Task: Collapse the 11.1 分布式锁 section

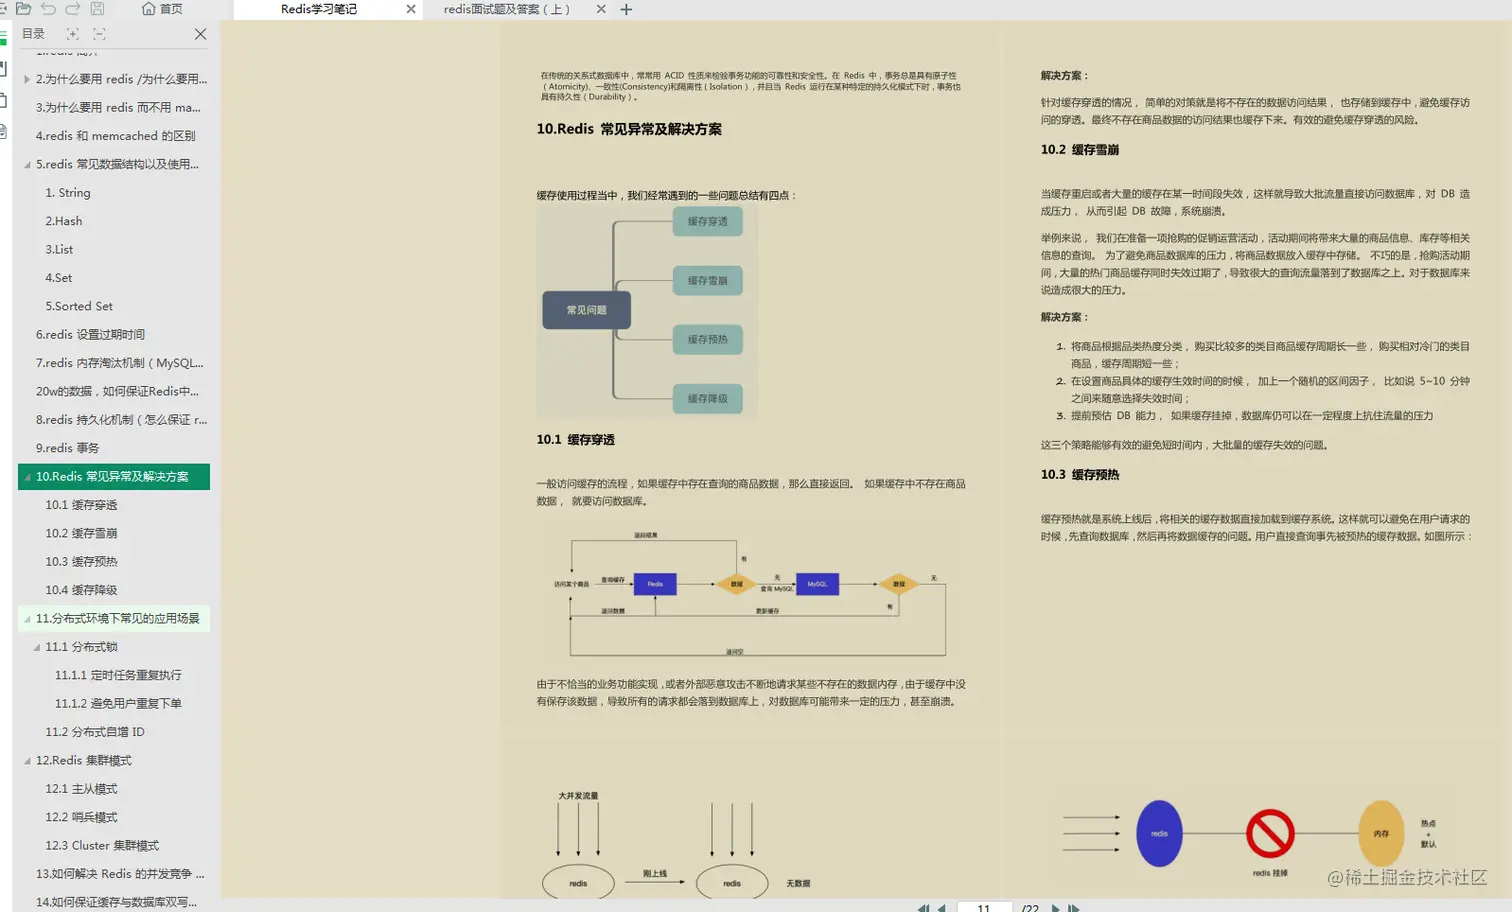Action: (x=38, y=646)
